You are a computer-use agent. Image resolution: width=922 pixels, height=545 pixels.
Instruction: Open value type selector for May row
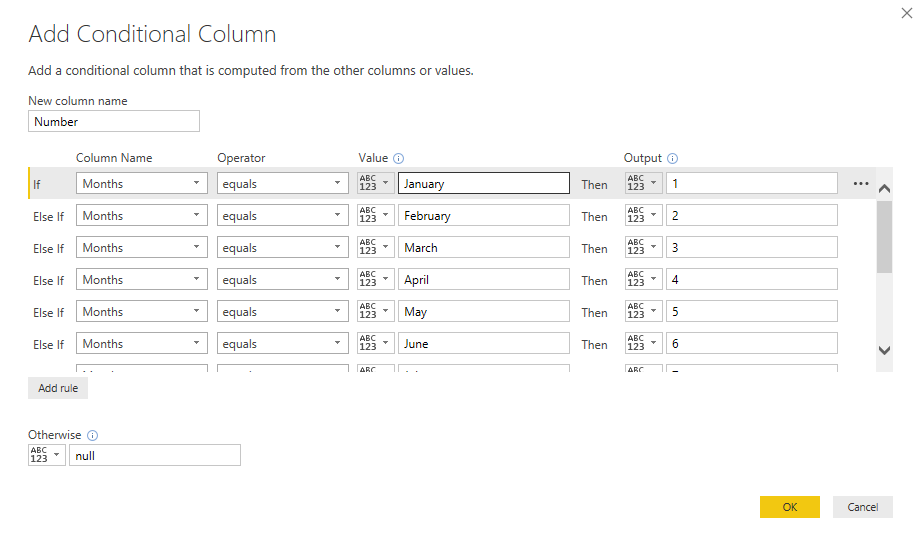coord(376,311)
